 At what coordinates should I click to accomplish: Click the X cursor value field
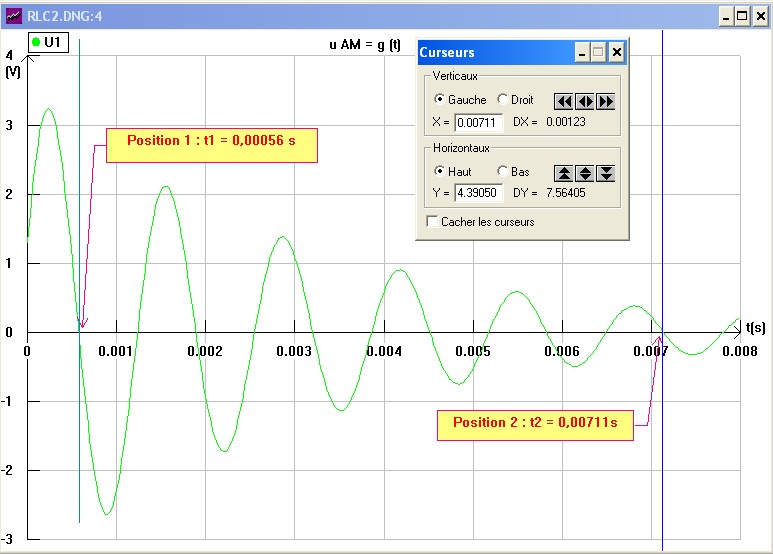point(479,123)
